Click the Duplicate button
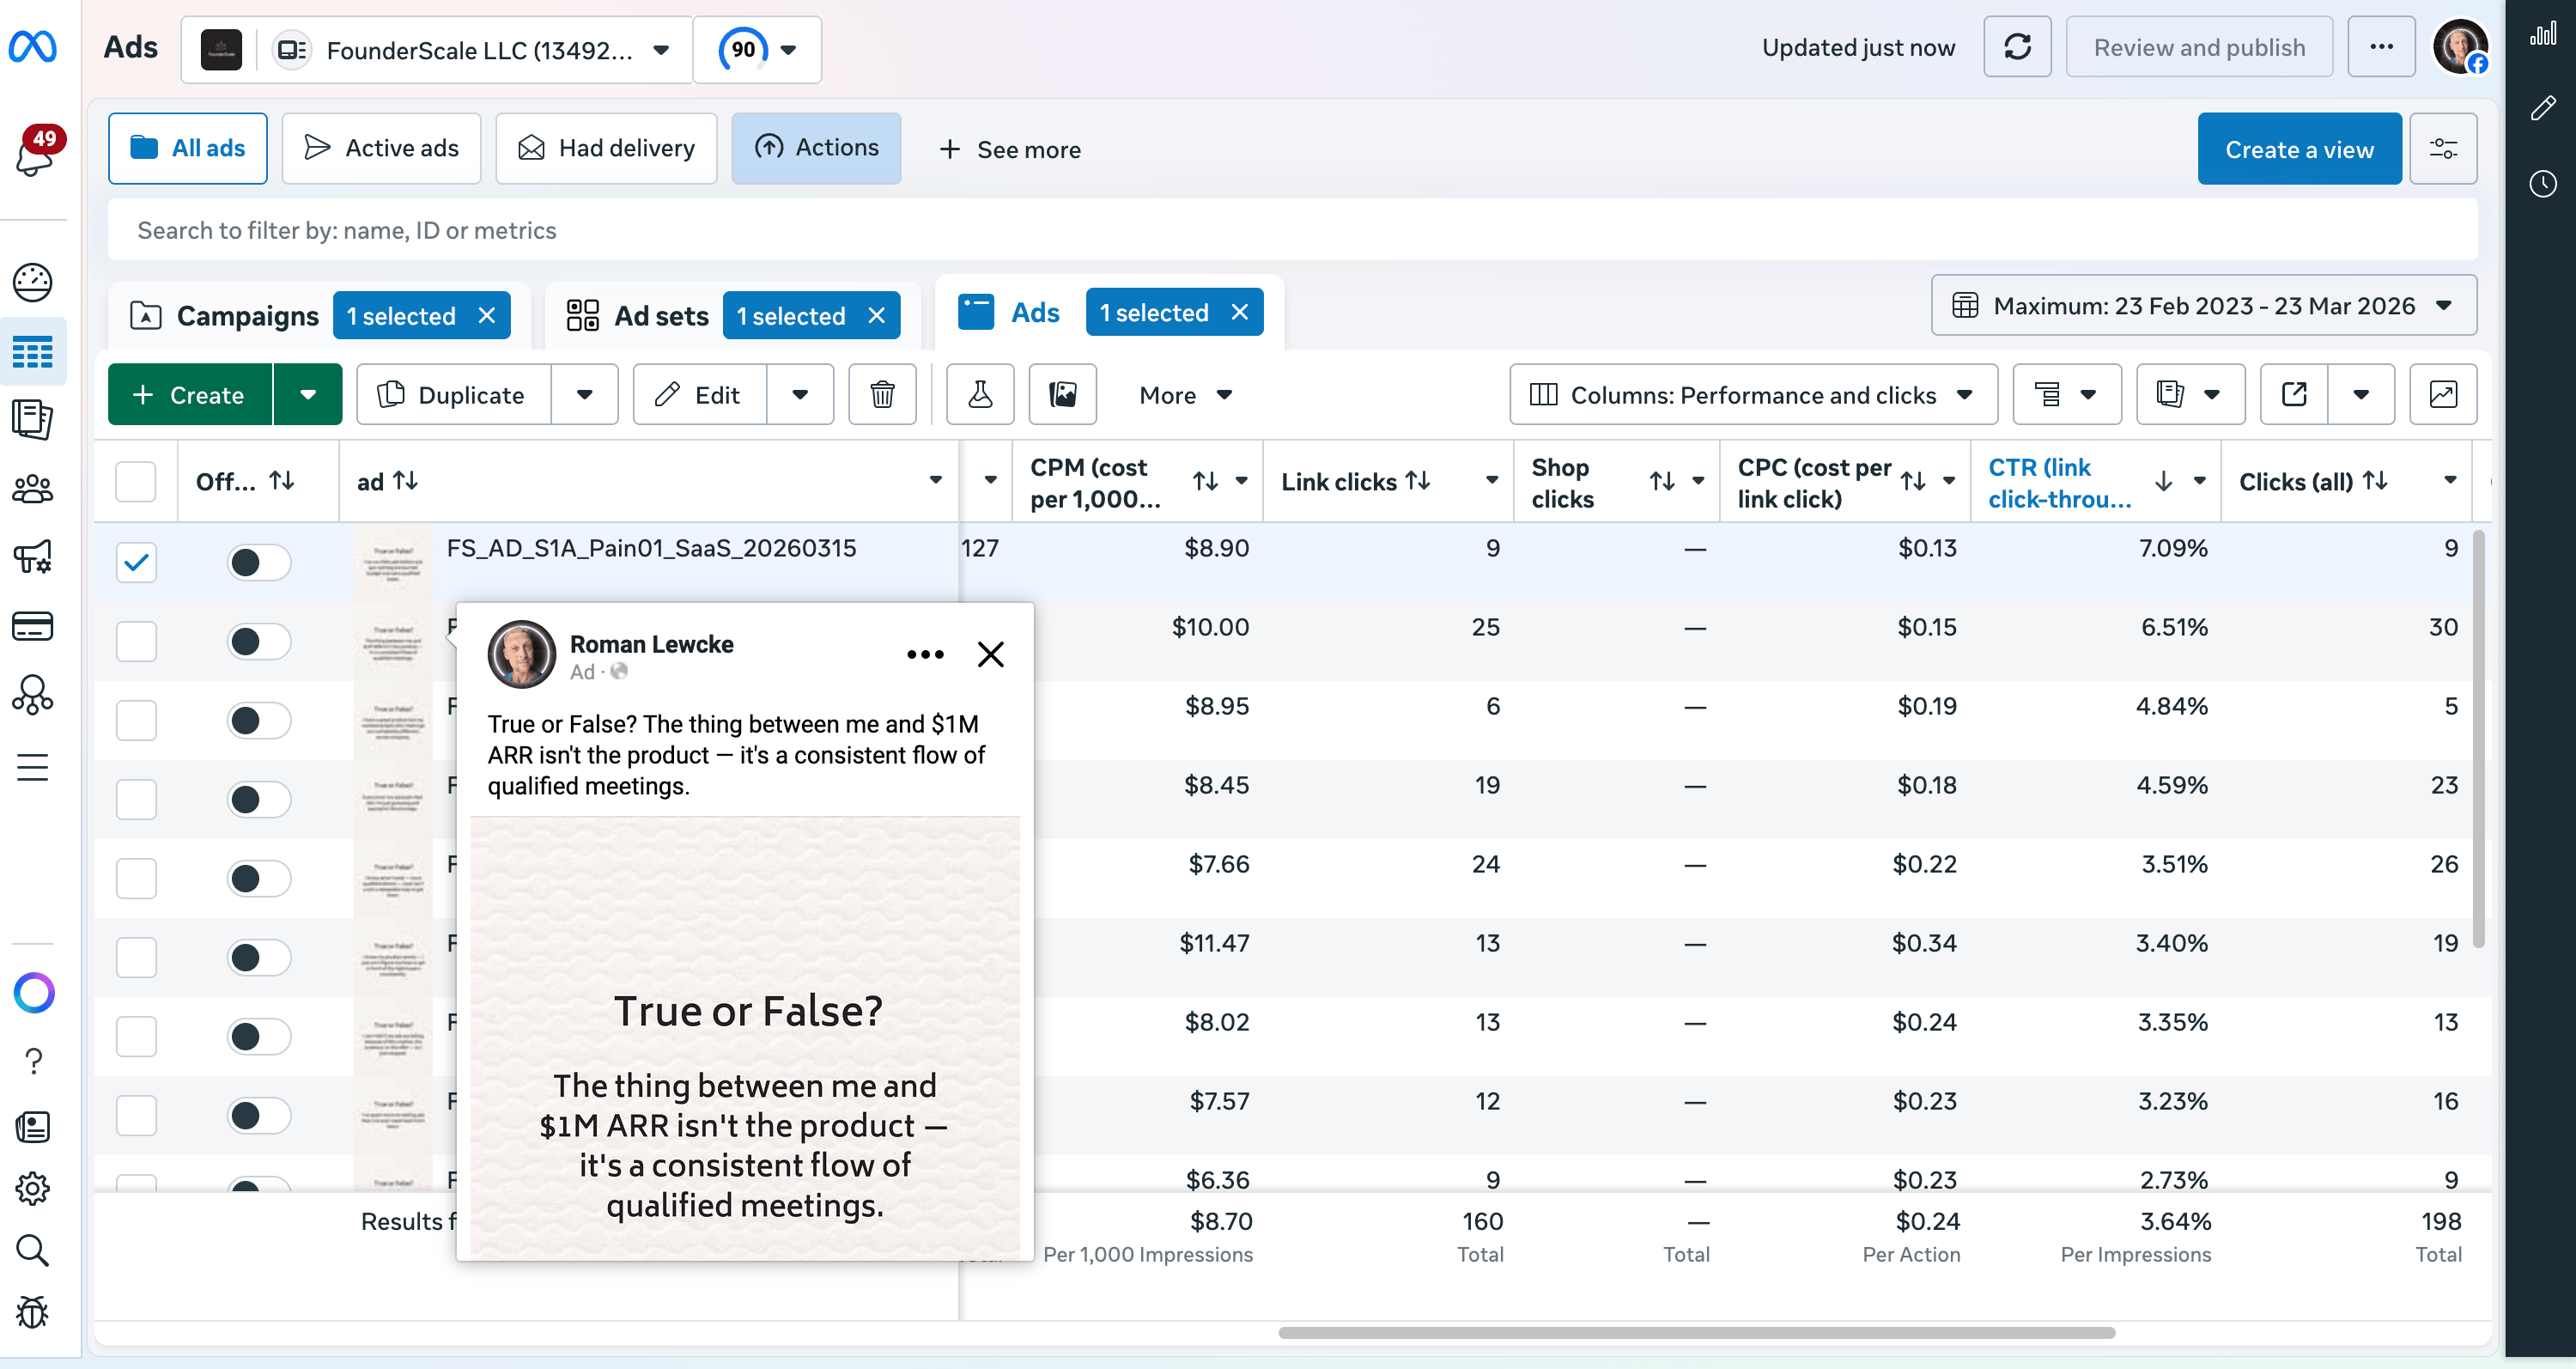Viewport: 2576px width, 1369px height. [453, 395]
